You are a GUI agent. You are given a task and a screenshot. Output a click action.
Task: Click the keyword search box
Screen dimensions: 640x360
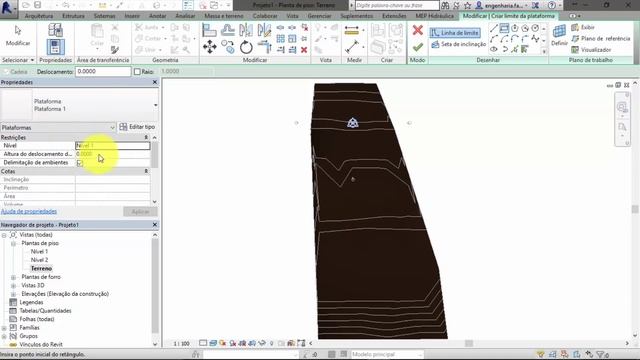point(397,5)
